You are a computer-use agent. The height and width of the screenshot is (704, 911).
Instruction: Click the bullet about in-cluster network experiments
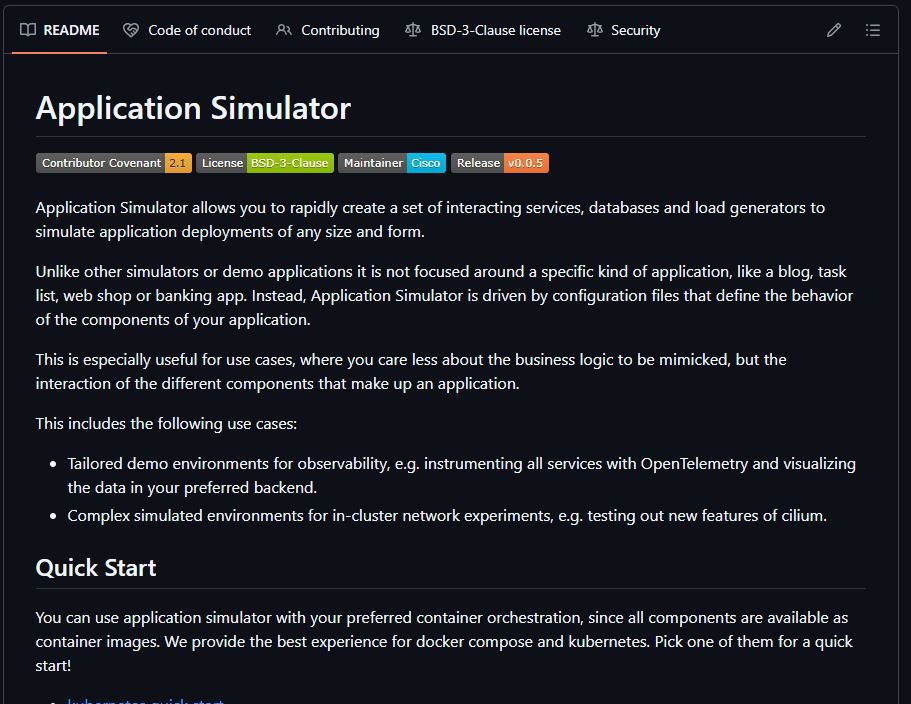click(446, 516)
